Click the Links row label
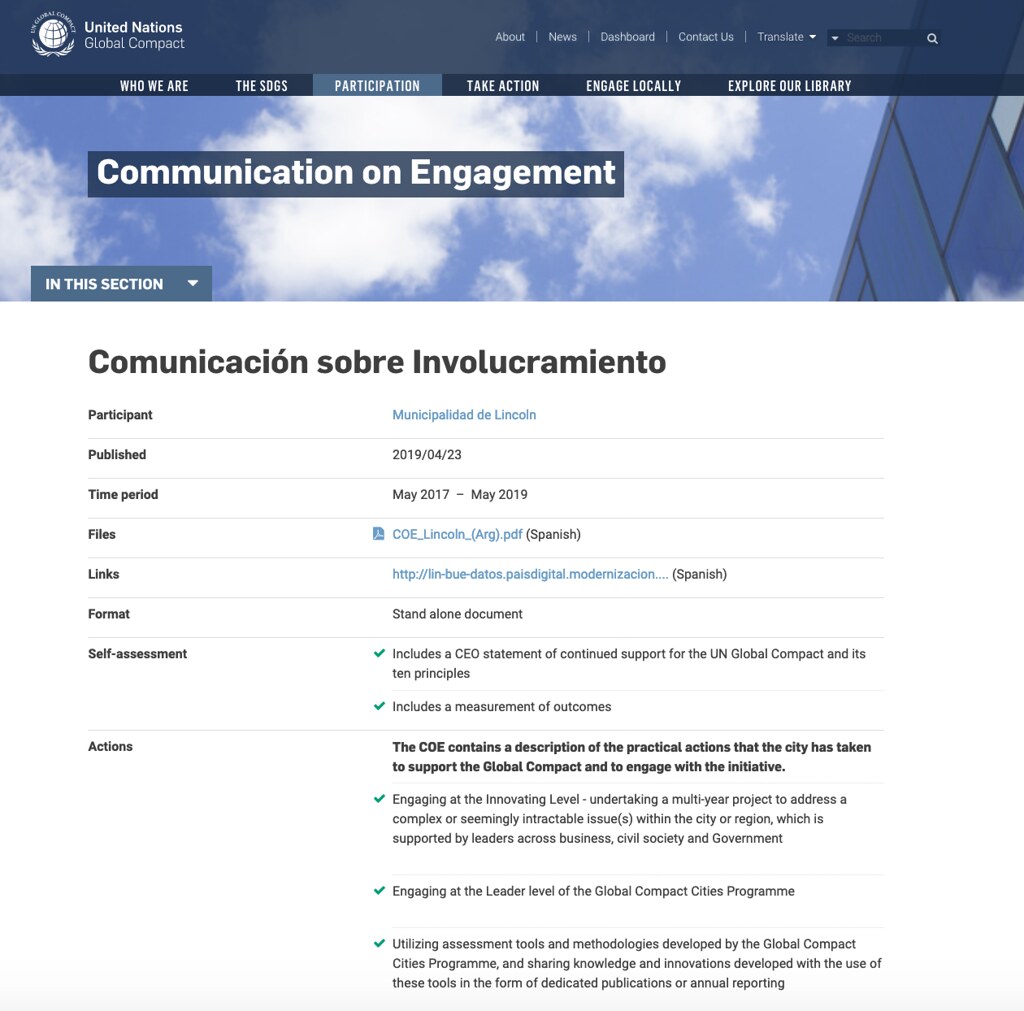This screenshot has width=1024, height=1011. (x=104, y=574)
